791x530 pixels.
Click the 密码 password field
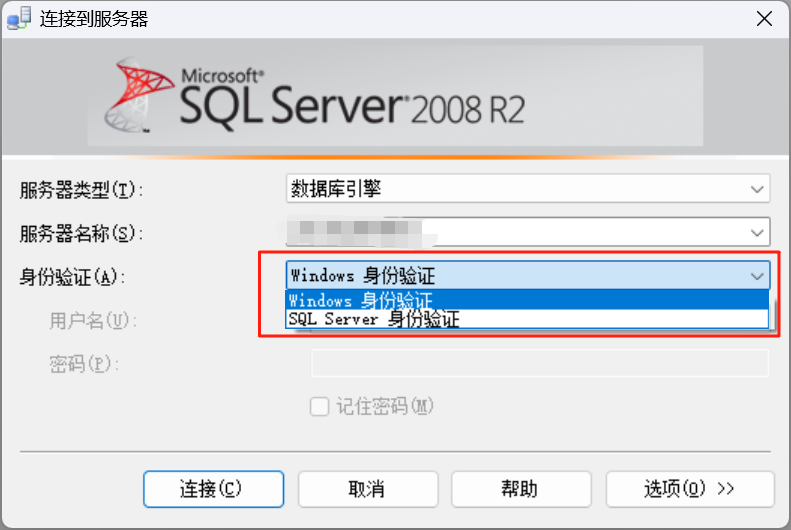(x=540, y=363)
